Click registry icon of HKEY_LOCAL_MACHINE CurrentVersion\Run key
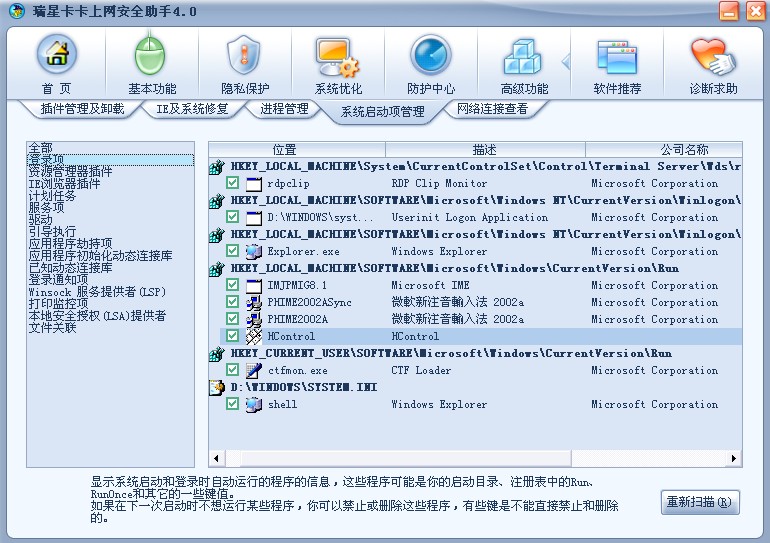The image size is (770, 543). click(x=217, y=269)
